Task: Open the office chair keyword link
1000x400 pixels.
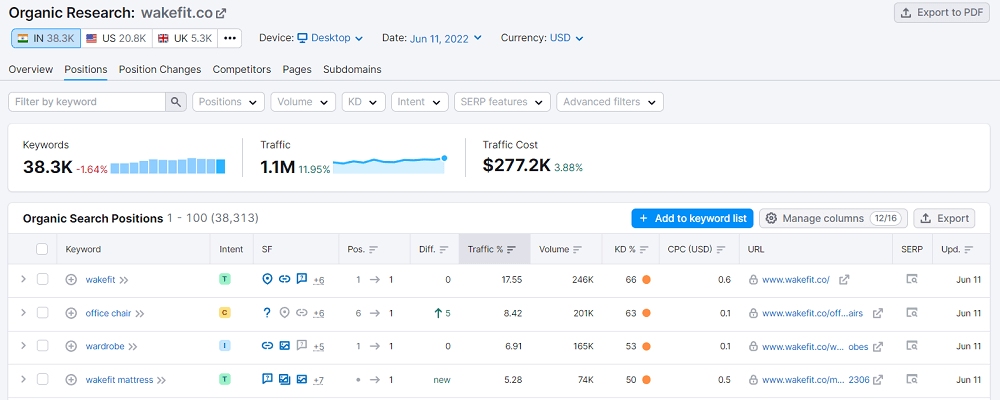Action: point(109,313)
